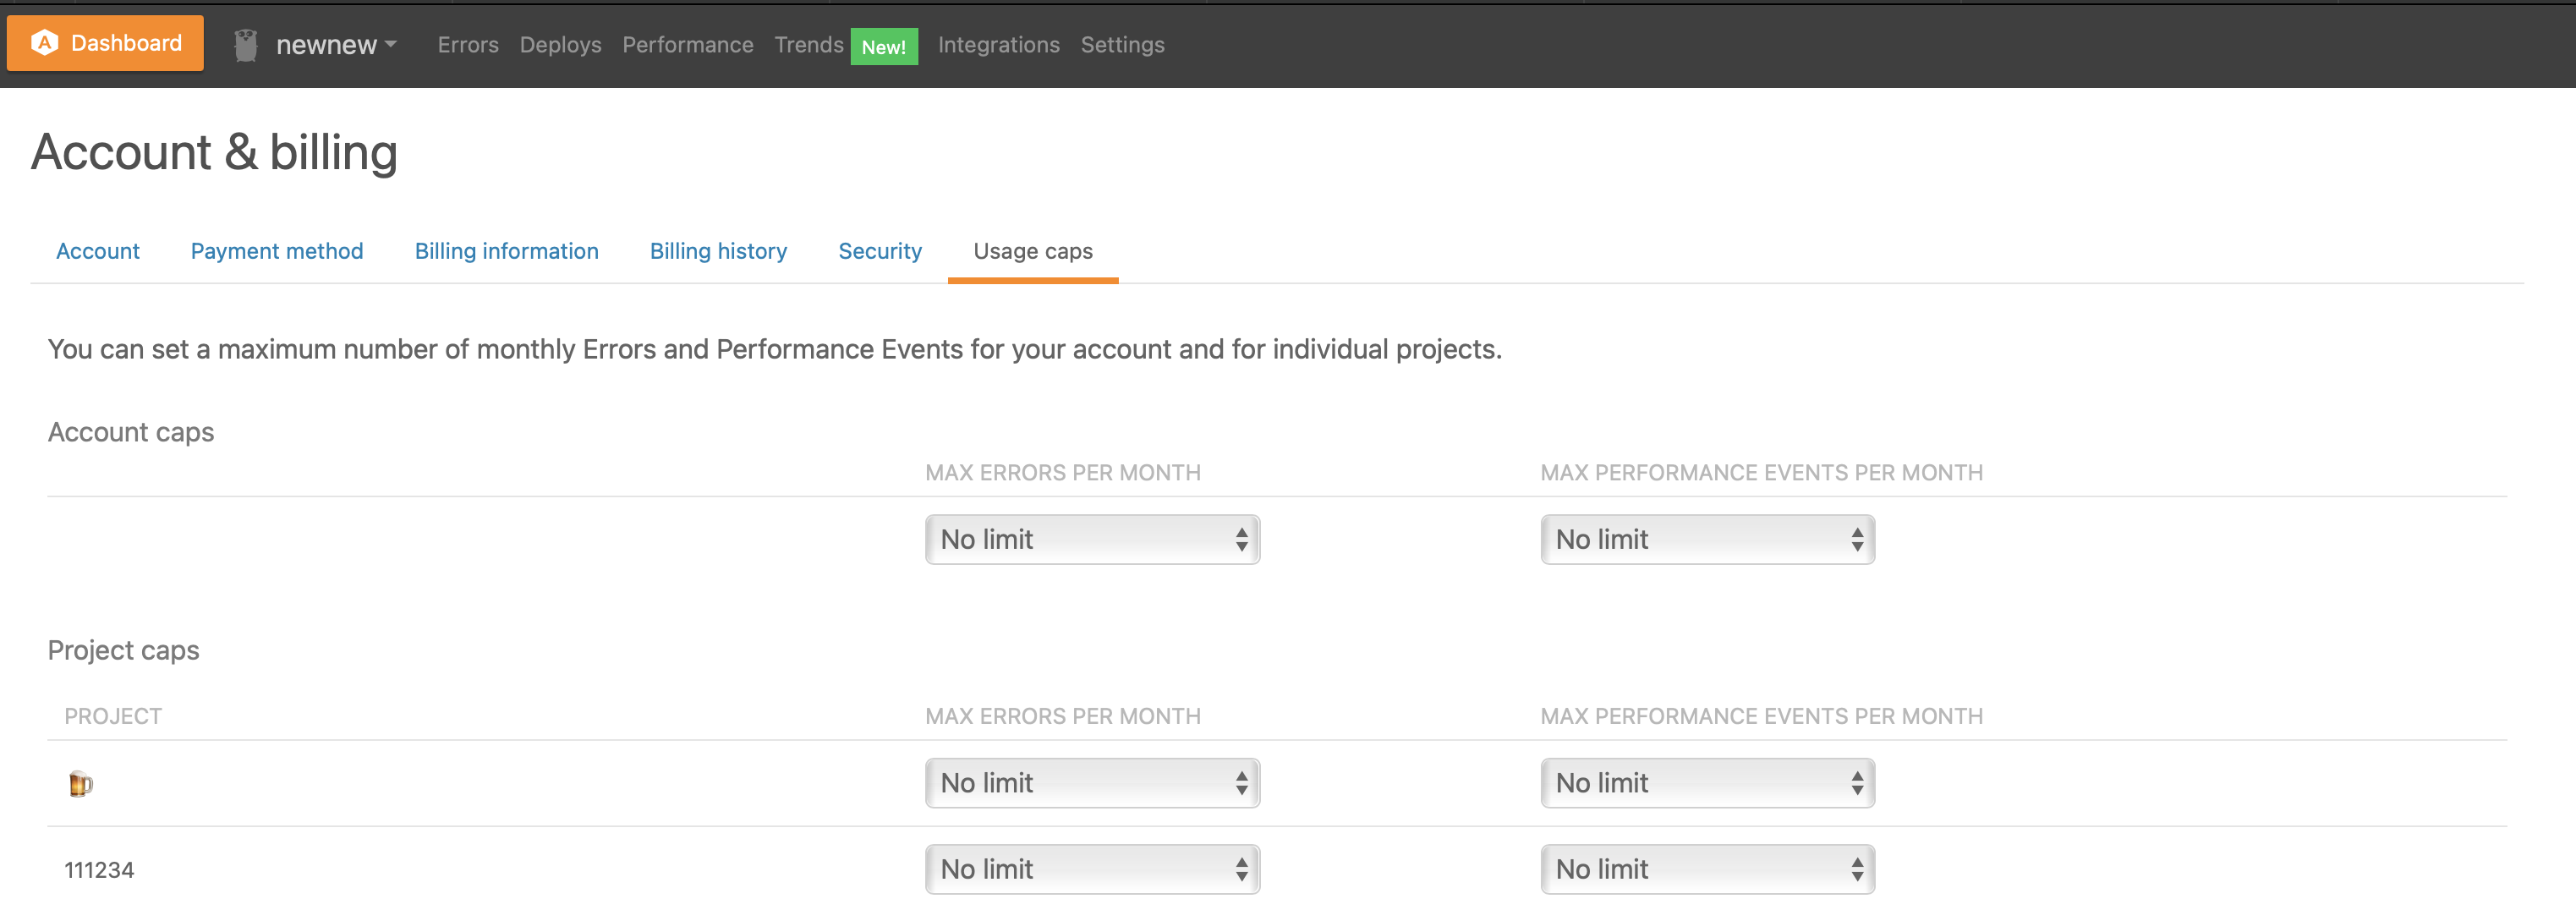Select the Usage caps tab

(1033, 251)
